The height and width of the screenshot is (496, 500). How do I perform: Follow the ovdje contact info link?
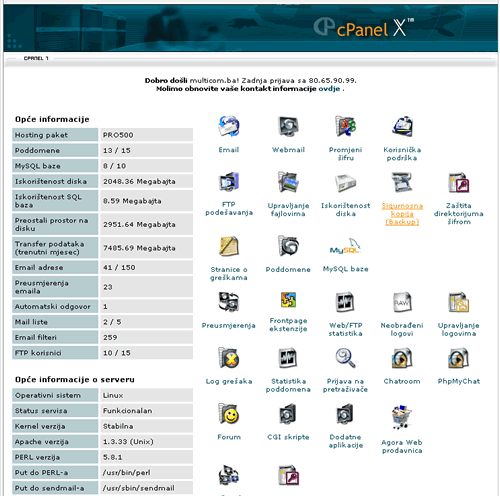(329, 89)
